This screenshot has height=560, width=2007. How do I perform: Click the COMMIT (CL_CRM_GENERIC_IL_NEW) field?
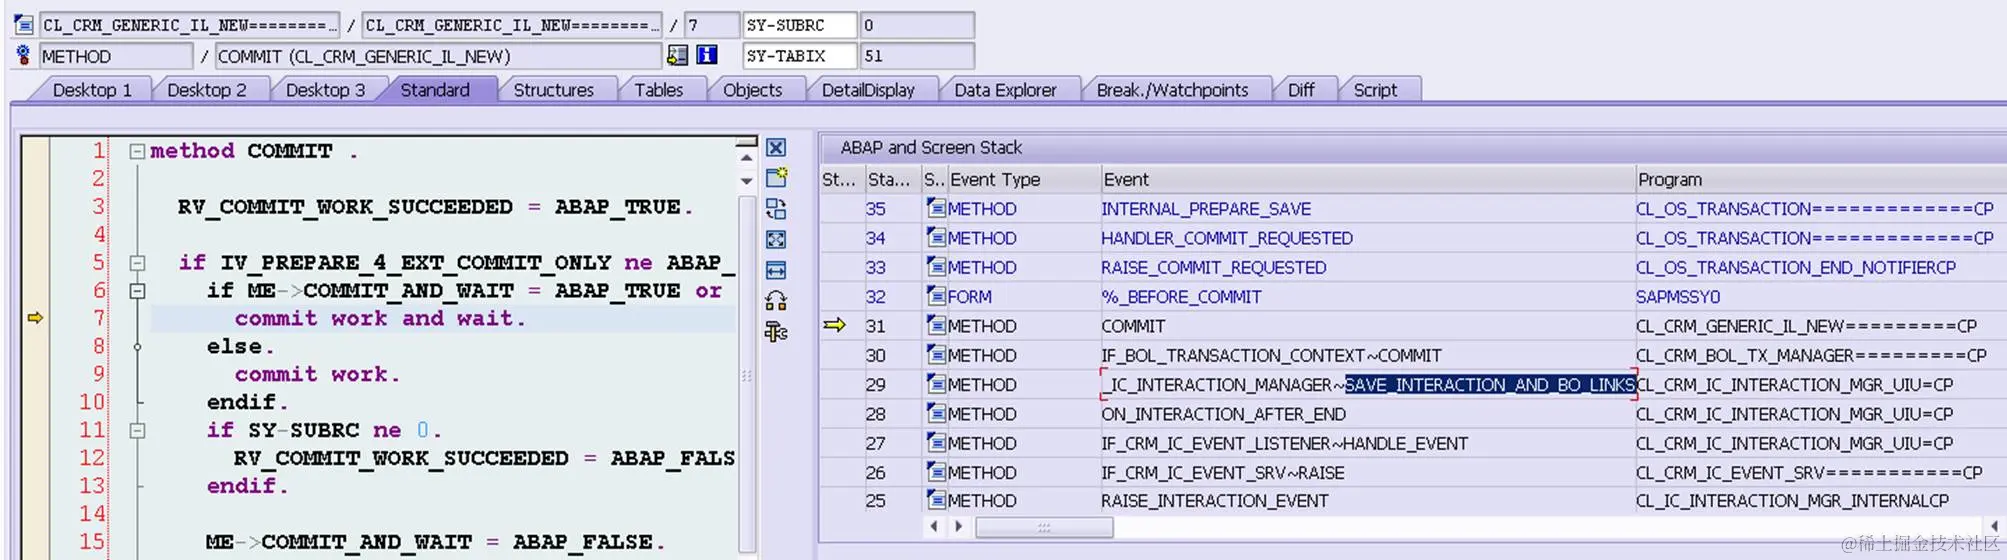[x=438, y=56]
